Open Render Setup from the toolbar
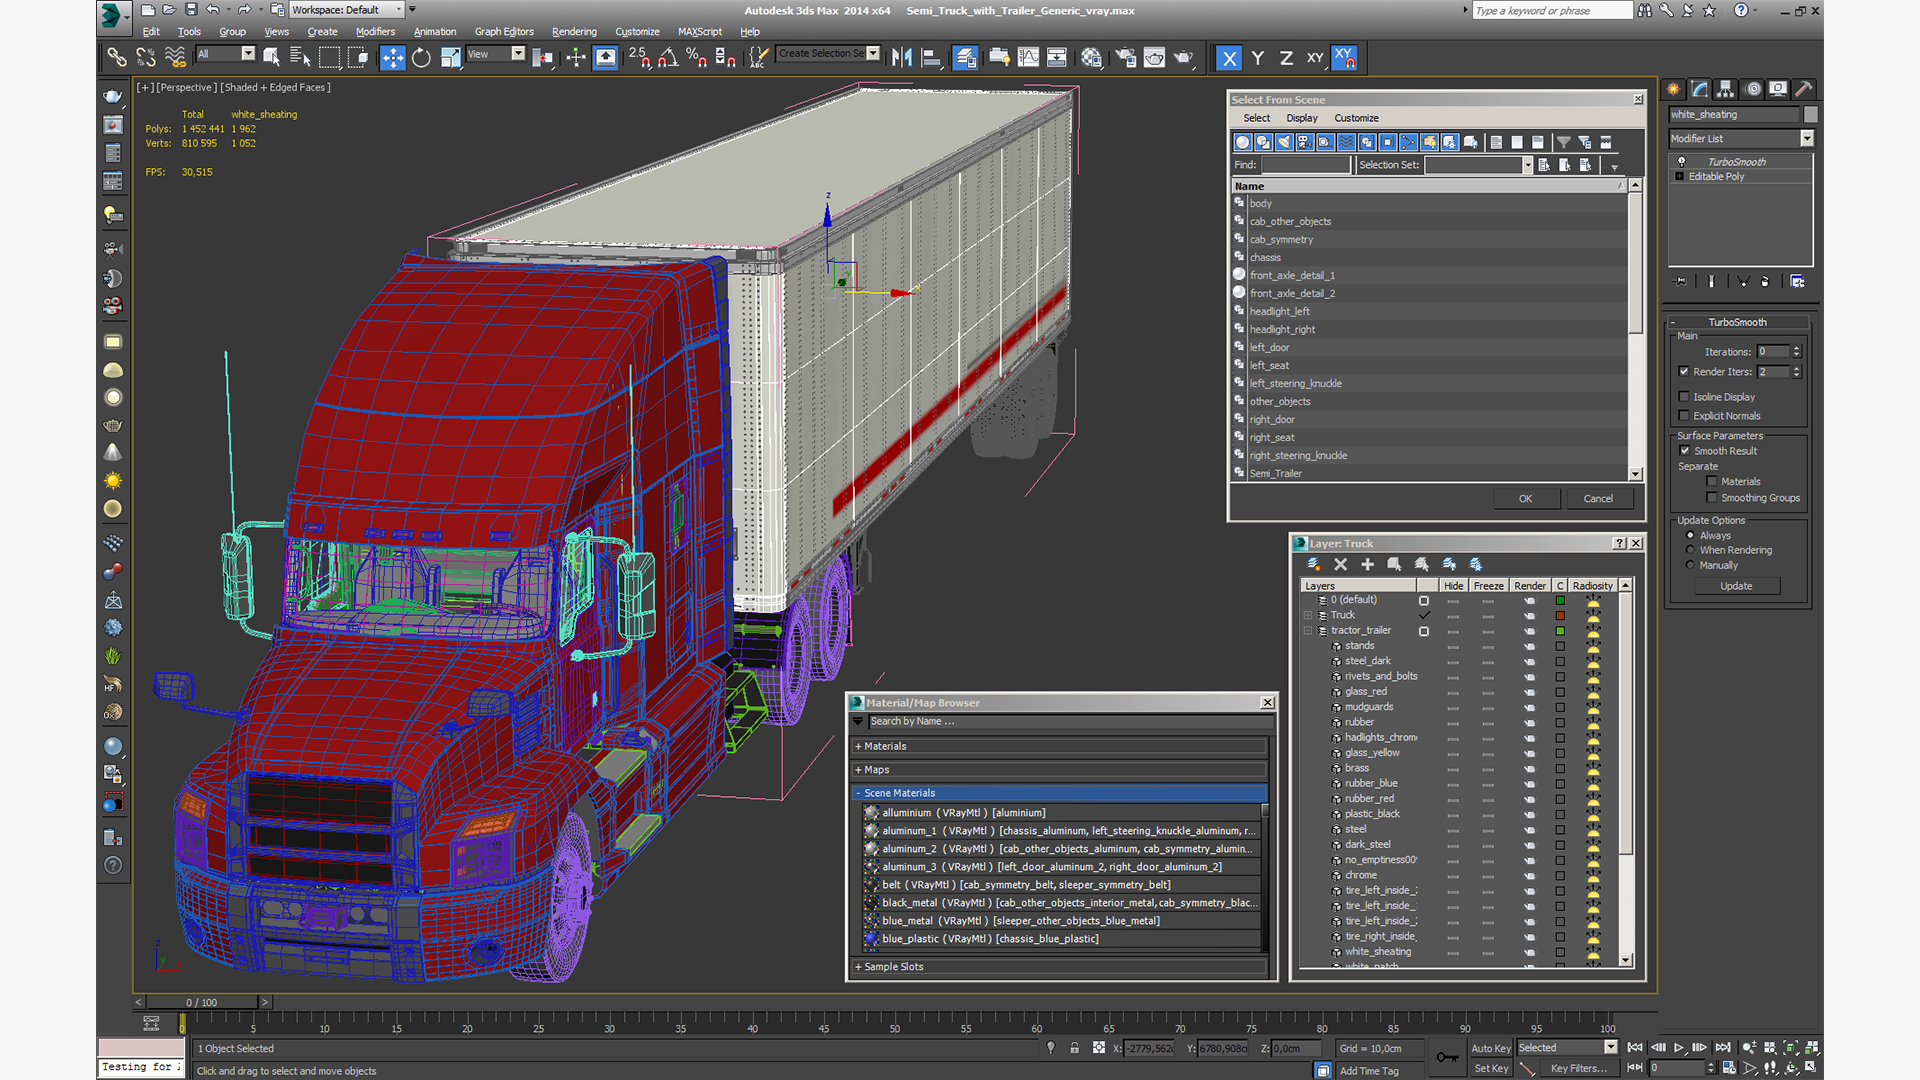 [x=1126, y=58]
